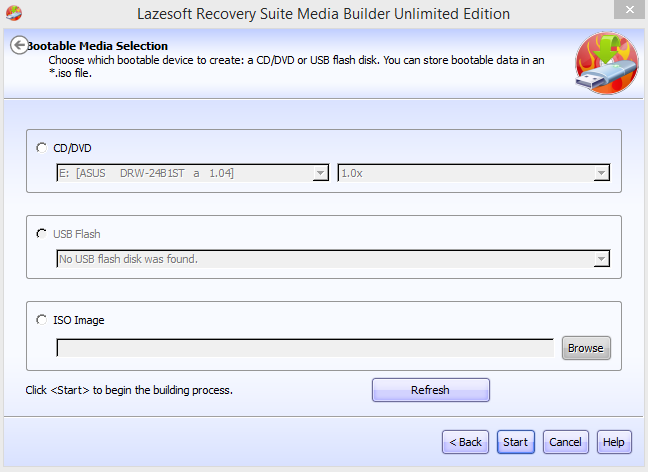
Task: Click the Lazesoft app icon in title bar
Action: 14,13
